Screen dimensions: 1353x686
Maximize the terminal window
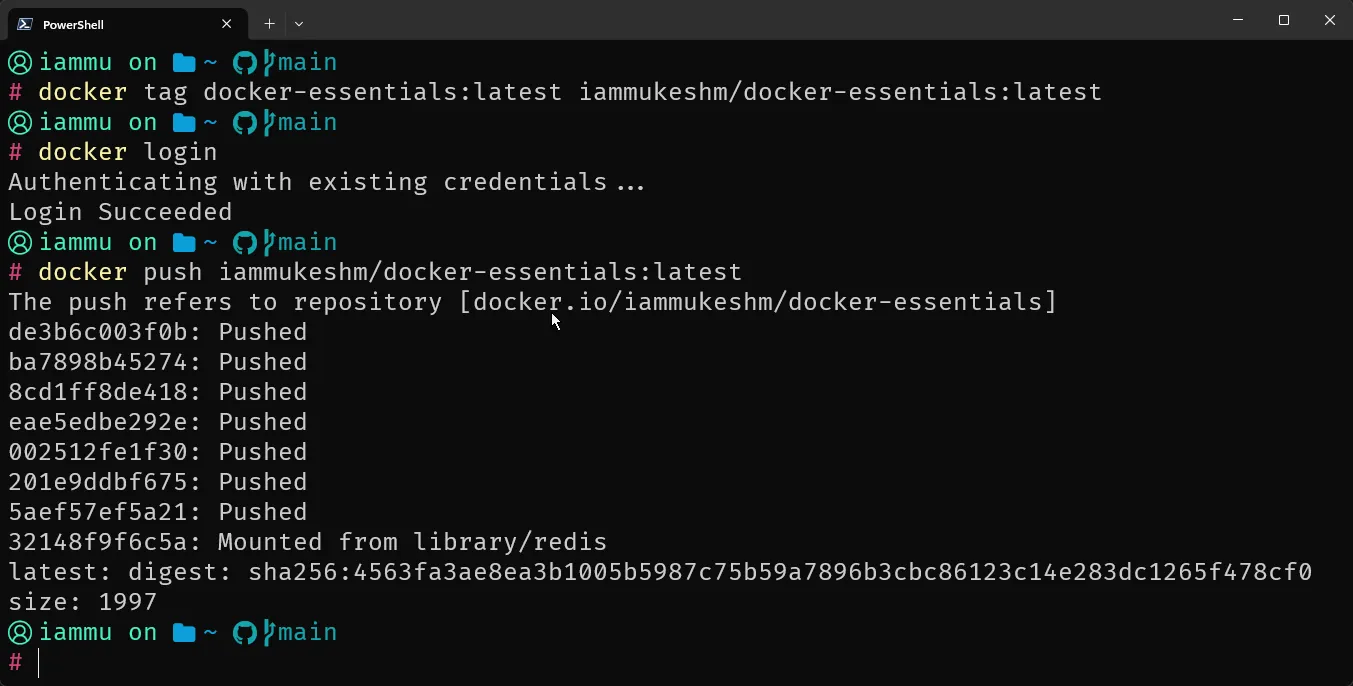pyautogui.click(x=1284, y=20)
